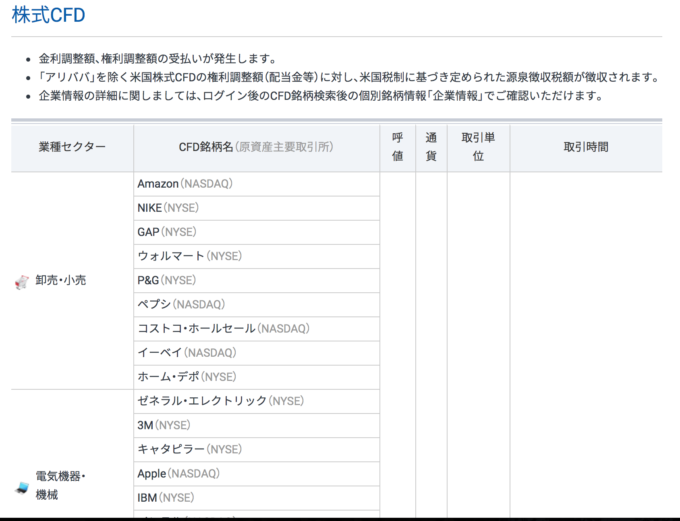Click the laptop icon beside 電気機器・機械
The height and width of the screenshot is (521, 680).
click(x=22, y=488)
